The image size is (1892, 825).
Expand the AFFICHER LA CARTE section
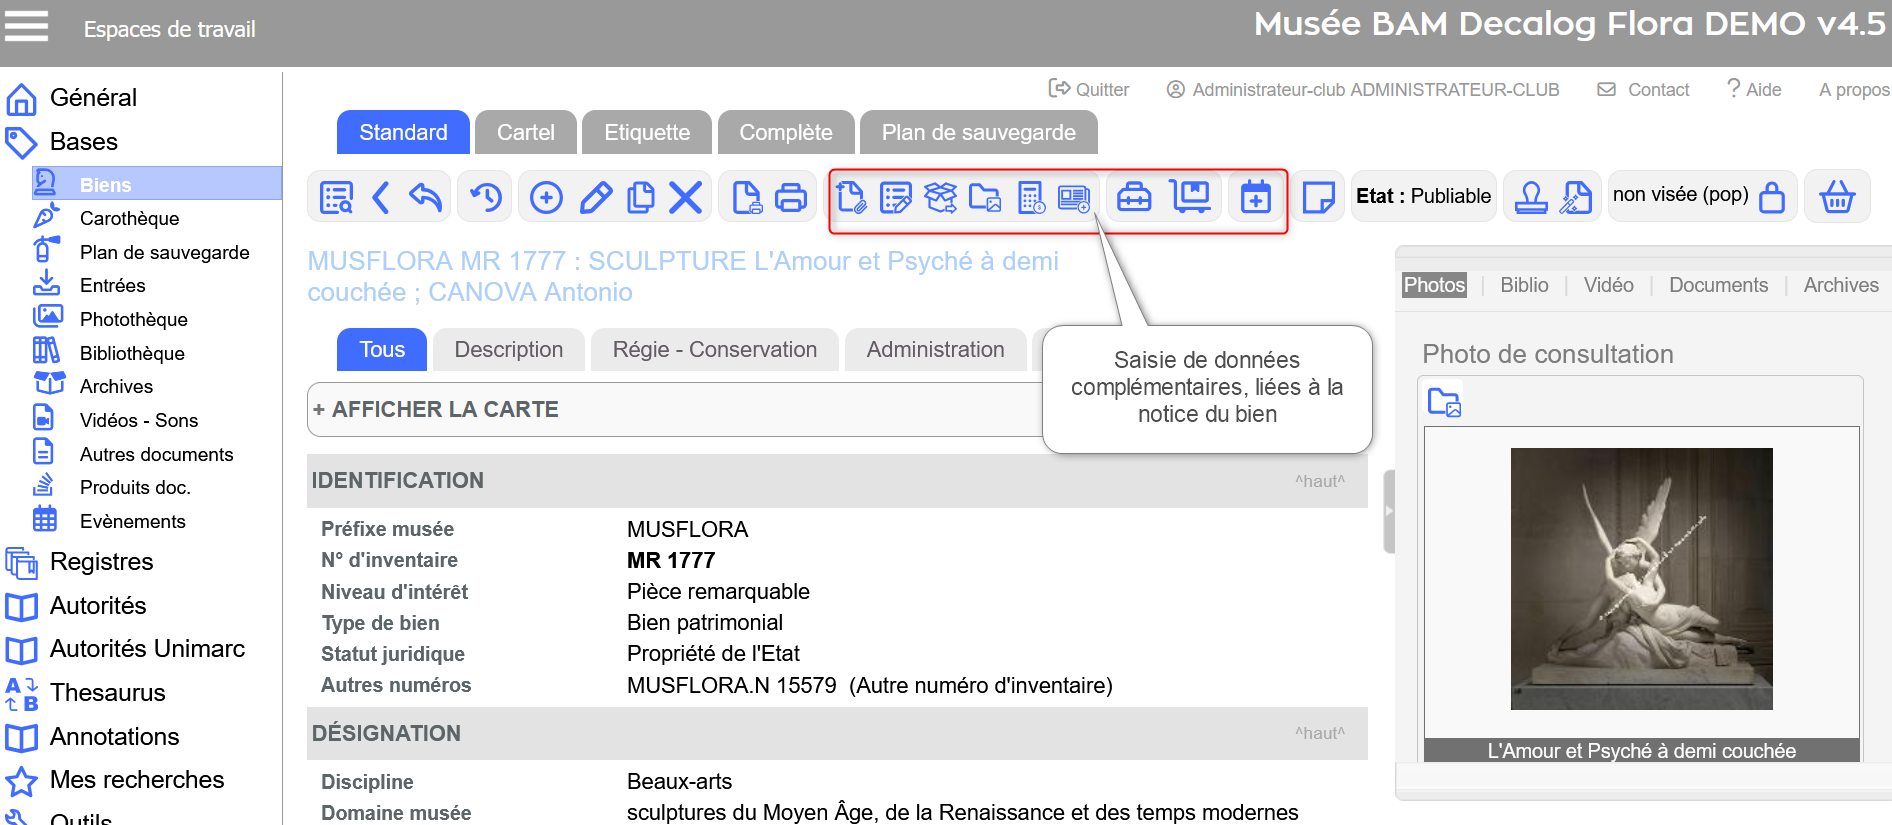click(x=436, y=409)
